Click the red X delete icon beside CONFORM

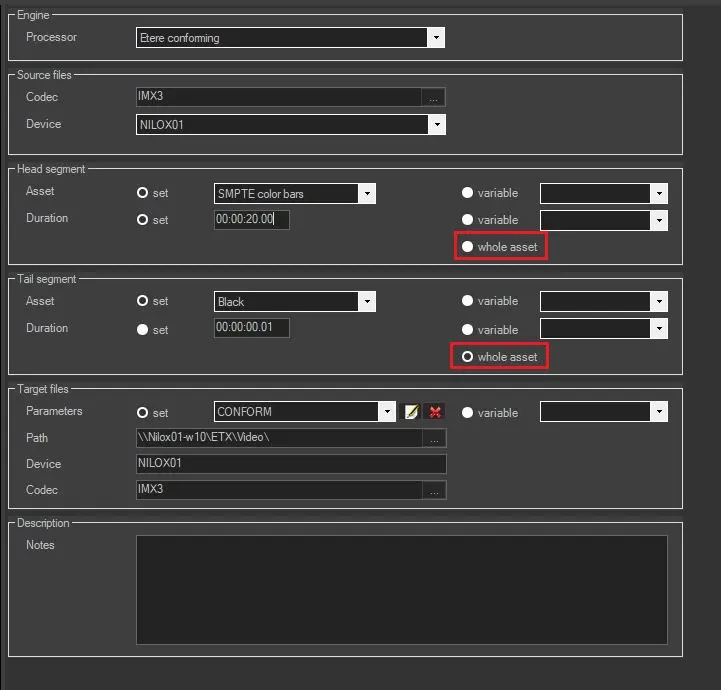[x=435, y=412]
